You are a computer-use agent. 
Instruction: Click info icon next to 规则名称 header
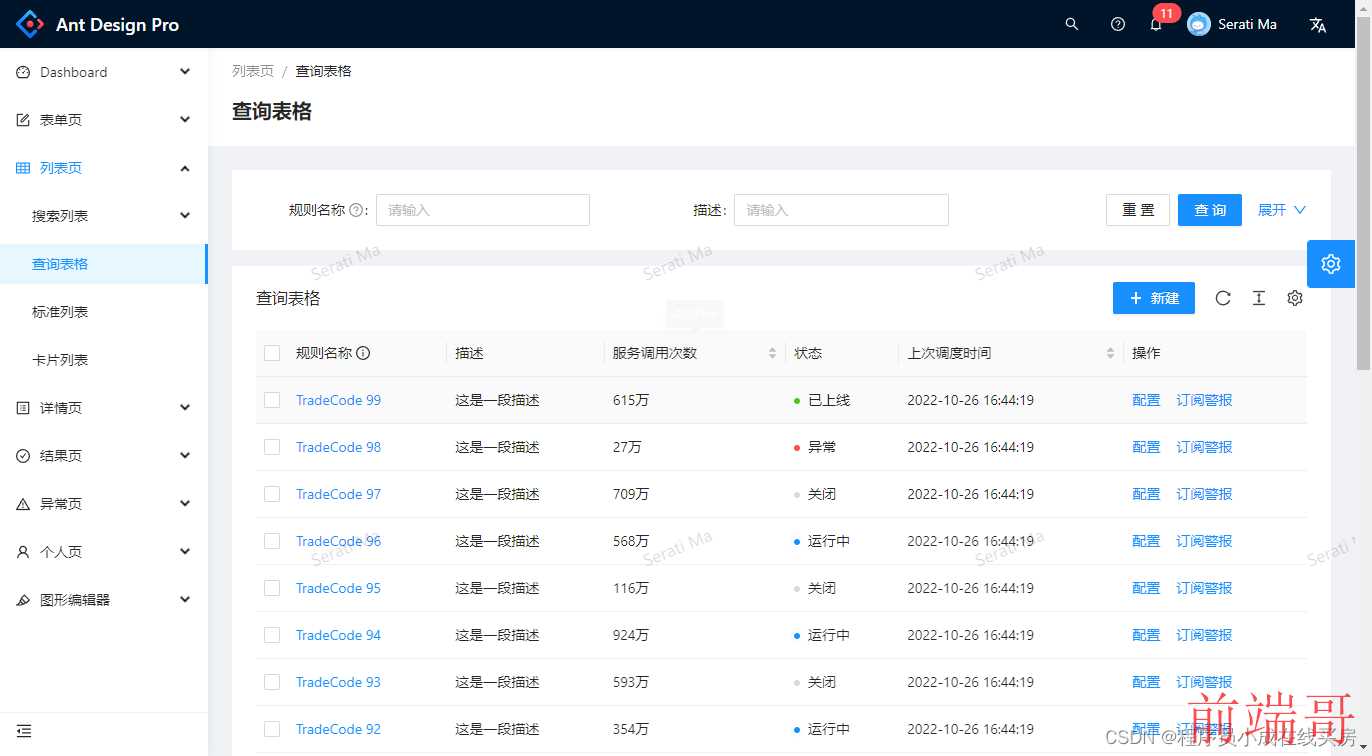(x=363, y=353)
